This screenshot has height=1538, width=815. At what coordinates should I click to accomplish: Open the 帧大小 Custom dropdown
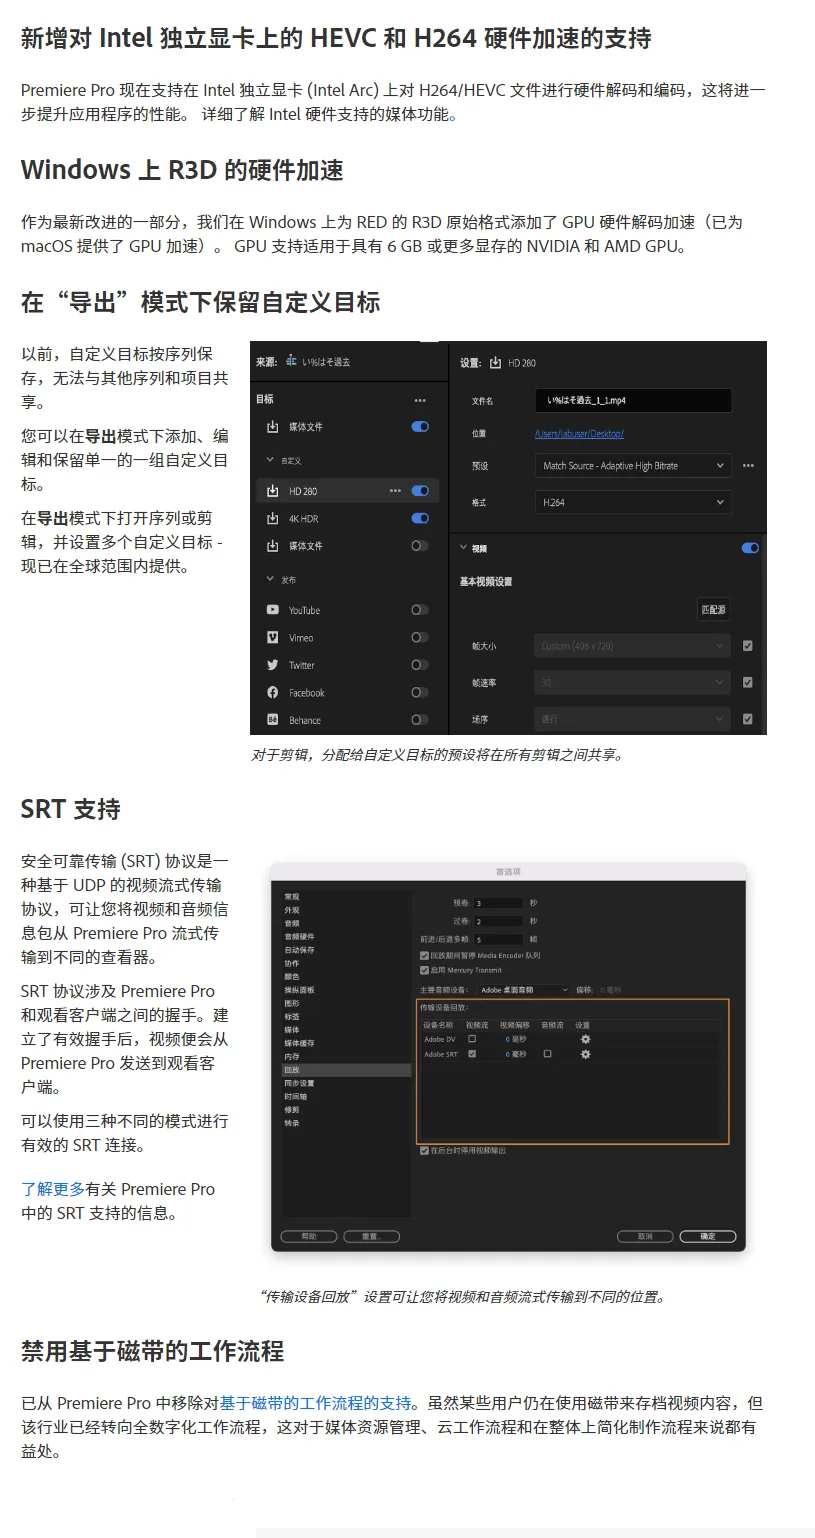pos(632,646)
